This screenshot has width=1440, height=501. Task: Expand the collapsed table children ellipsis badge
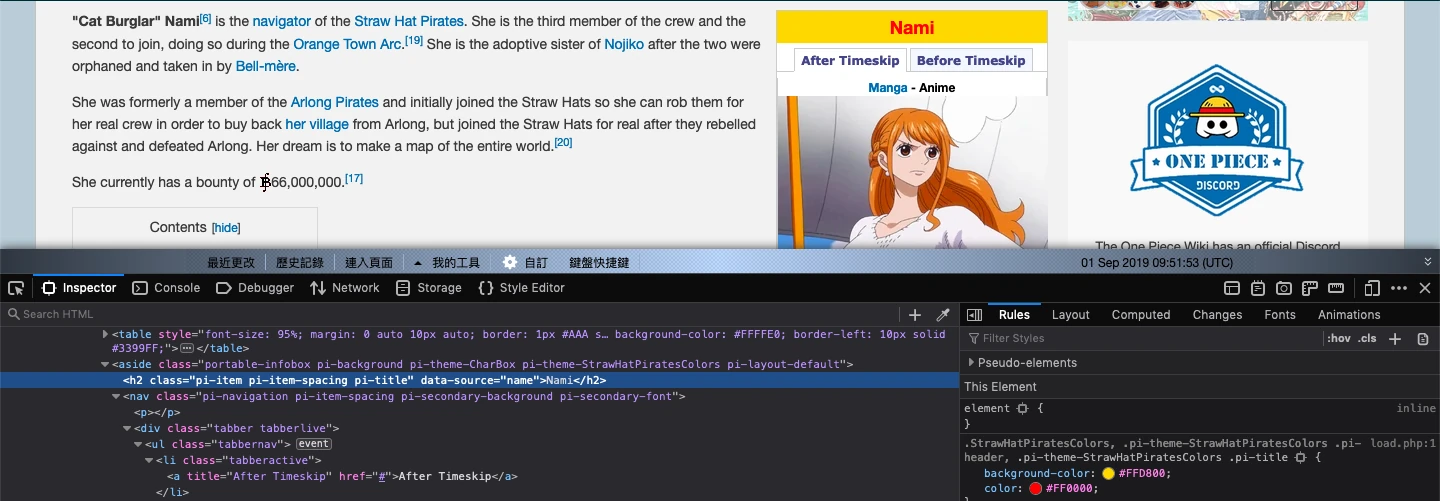point(186,348)
